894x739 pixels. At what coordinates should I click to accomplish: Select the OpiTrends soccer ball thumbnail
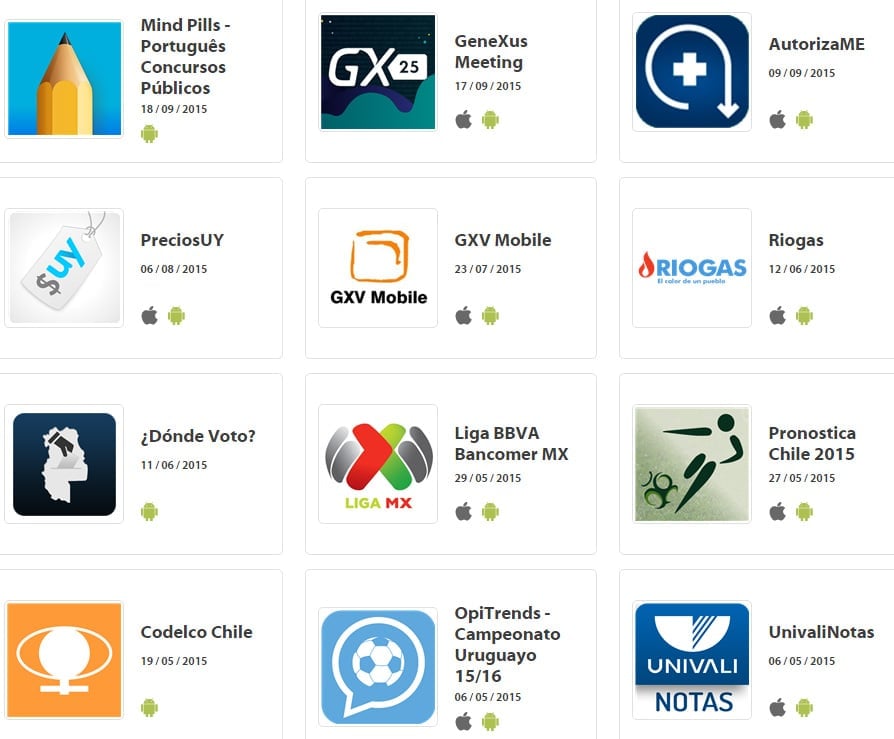click(x=378, y=667)
